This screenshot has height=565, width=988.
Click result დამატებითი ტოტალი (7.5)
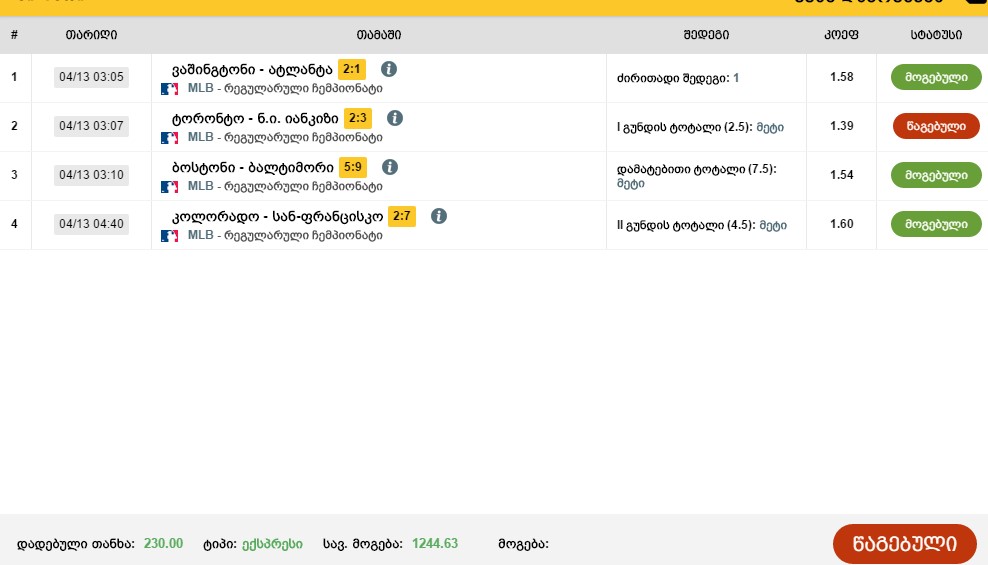point(696,176)
